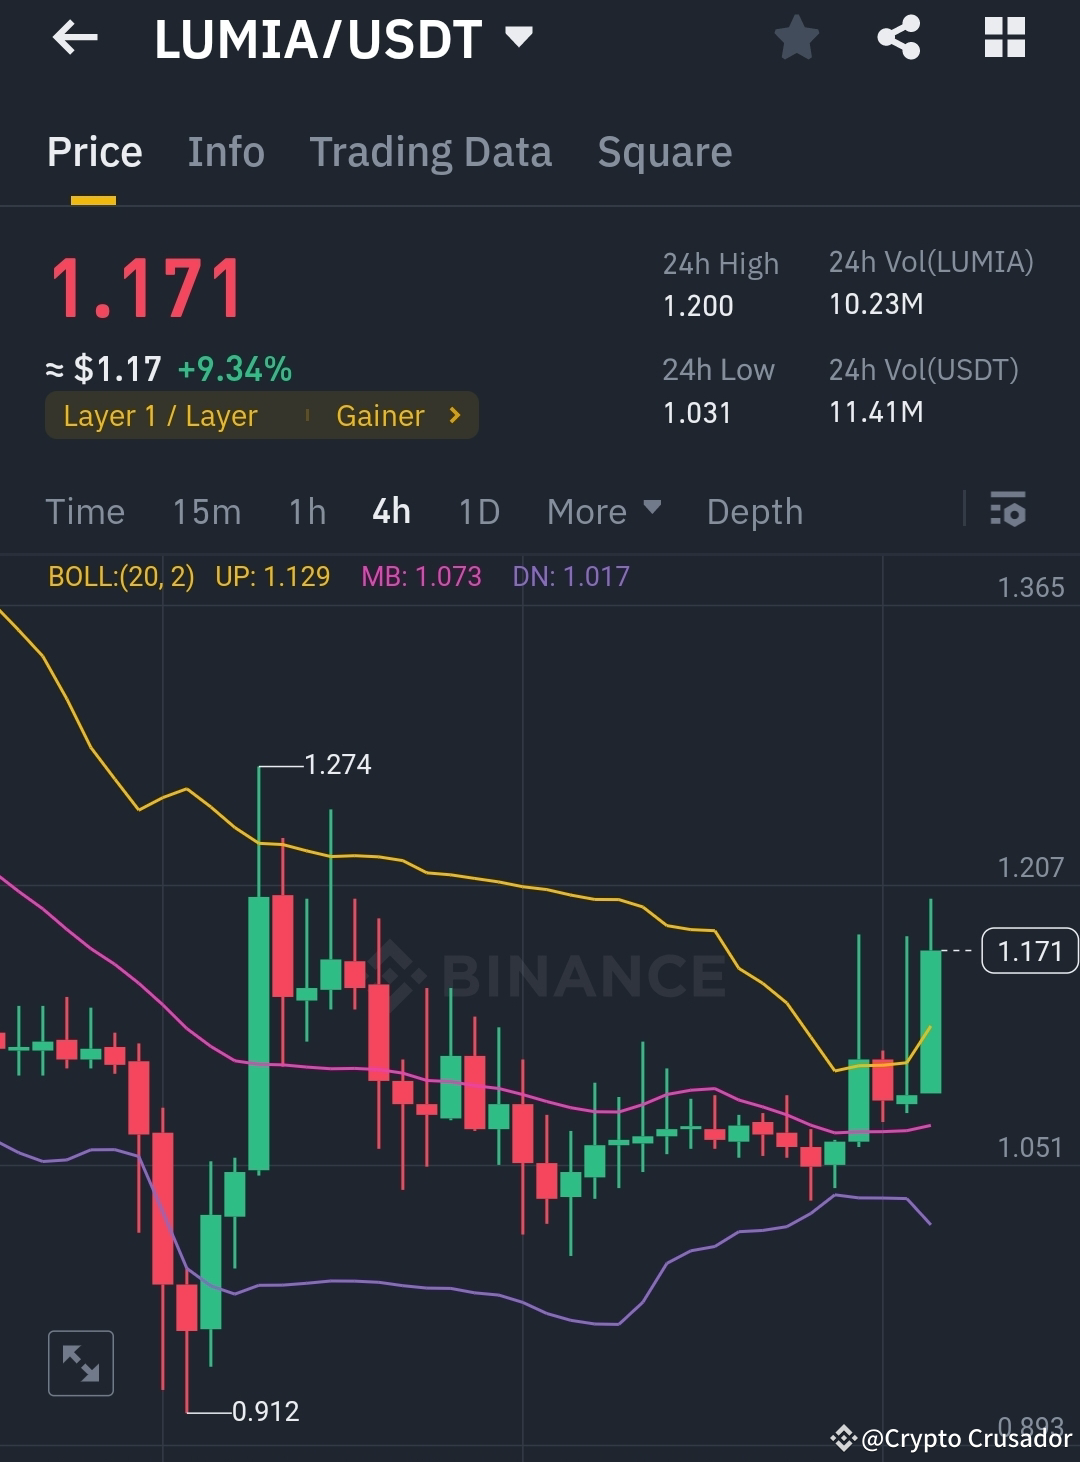Expand chart to fullscreen with corner icon
This screenshot has width=1080, height=1462.
80,1362
